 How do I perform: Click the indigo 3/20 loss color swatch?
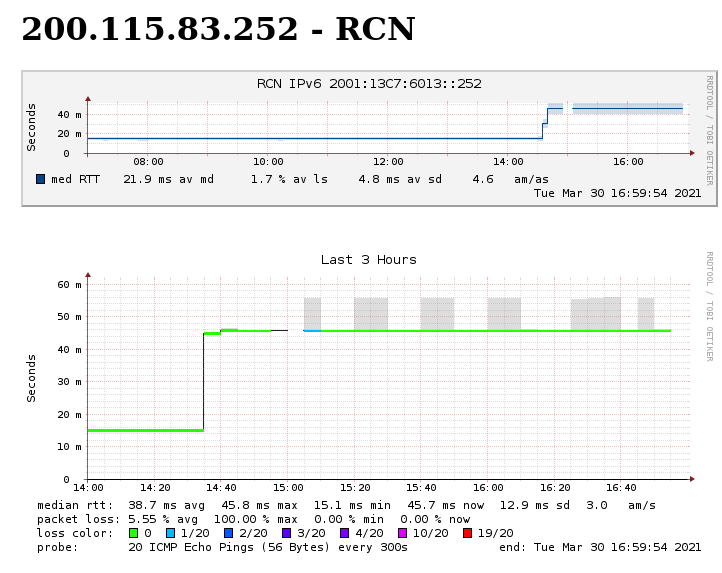(x=287, y=533)
